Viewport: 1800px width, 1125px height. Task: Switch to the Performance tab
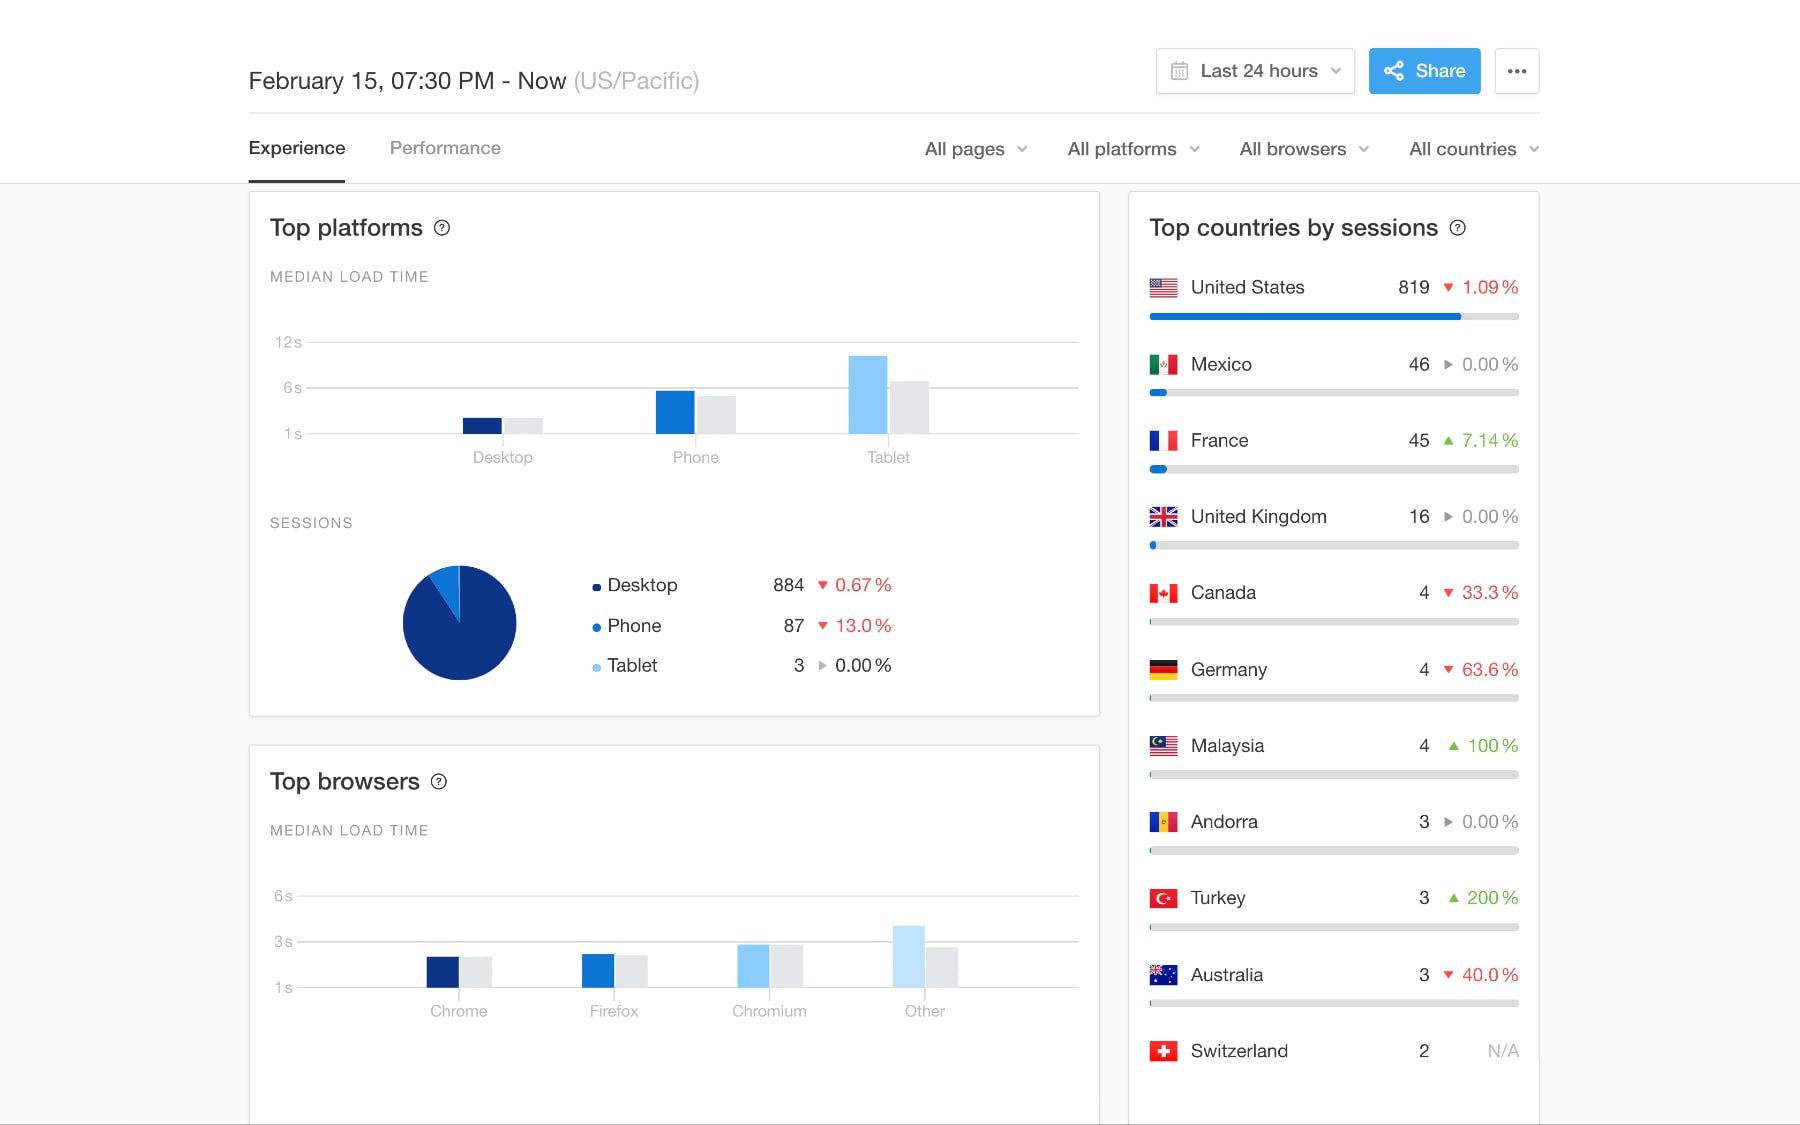coord(445,148)
